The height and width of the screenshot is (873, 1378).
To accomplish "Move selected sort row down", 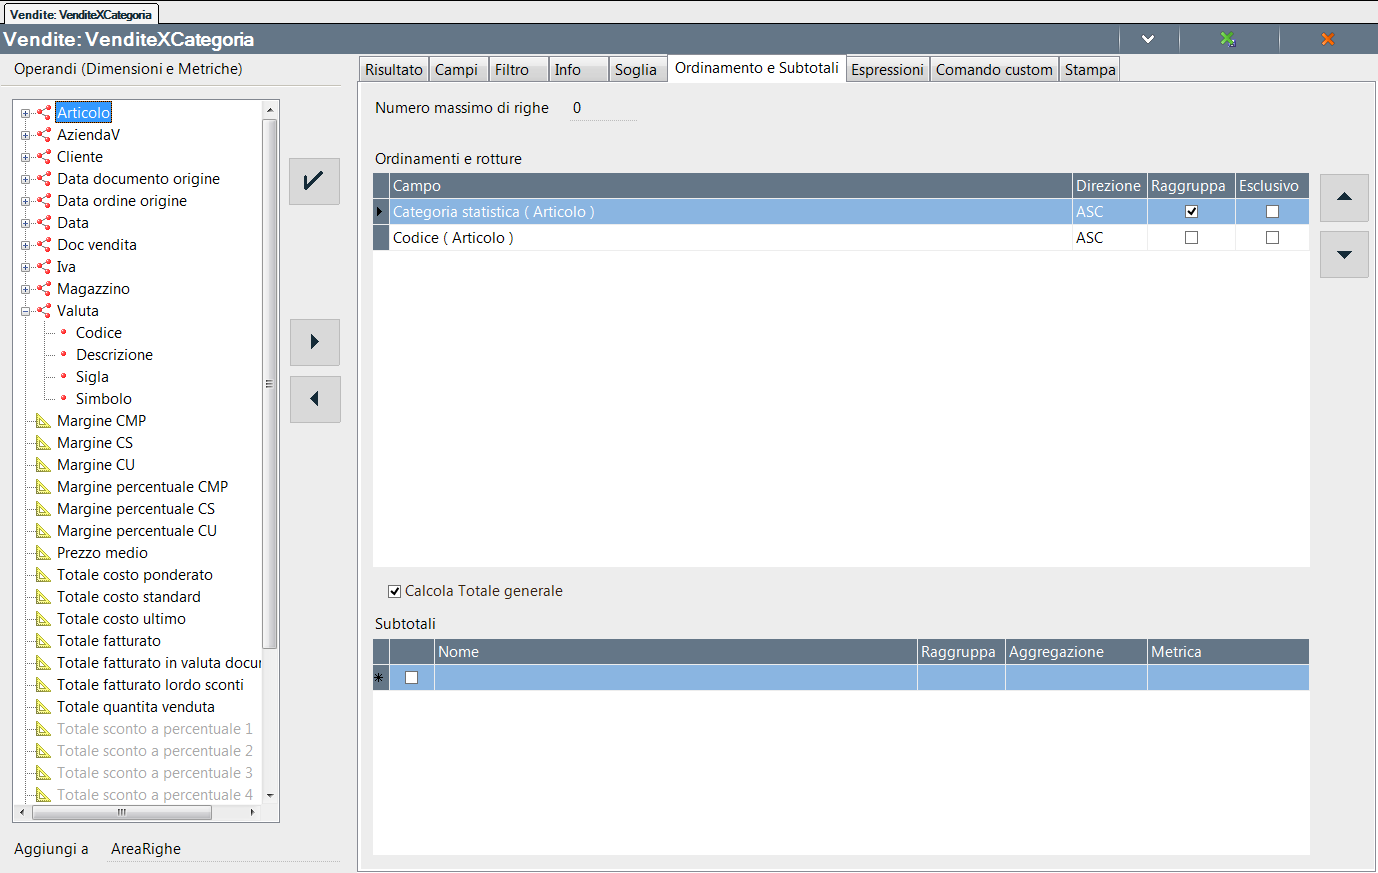I will coord(1344,254).
